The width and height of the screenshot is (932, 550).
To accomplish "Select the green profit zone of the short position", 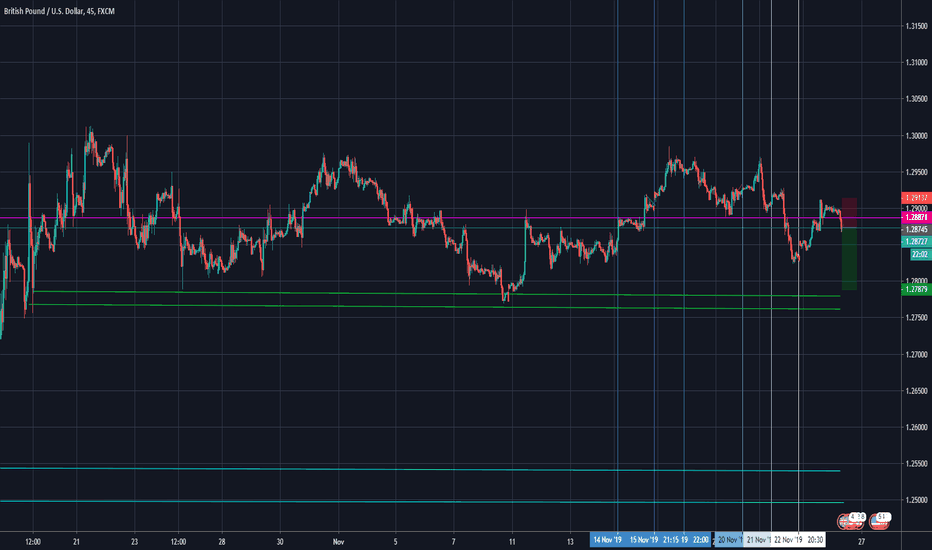I will [849, 259].
